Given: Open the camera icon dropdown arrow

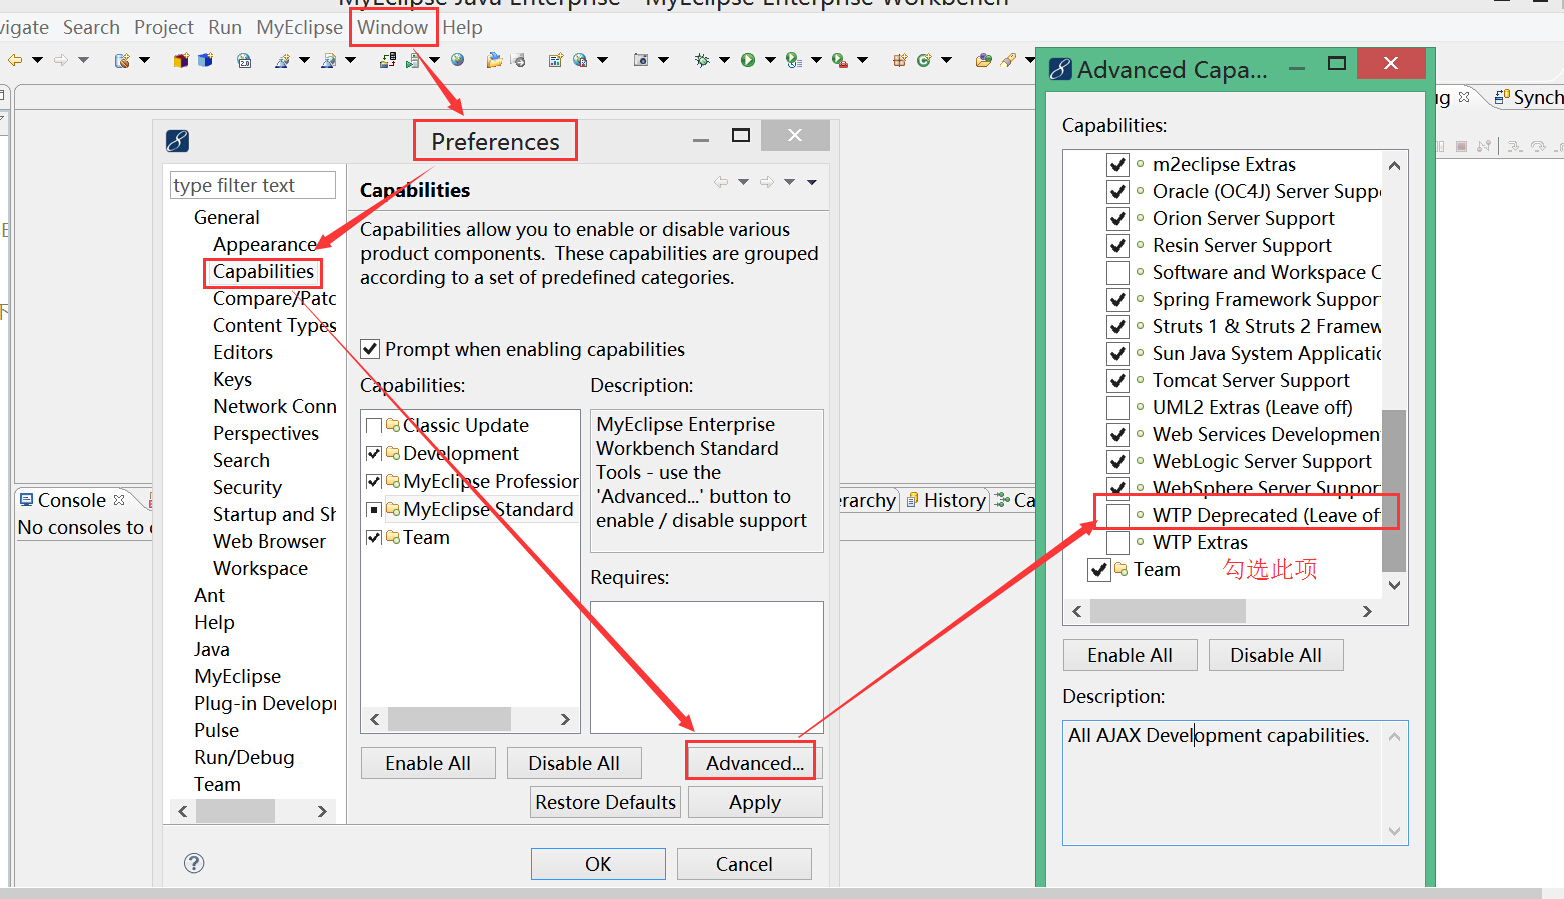Looking at the screenshot, I should point(664,60).
